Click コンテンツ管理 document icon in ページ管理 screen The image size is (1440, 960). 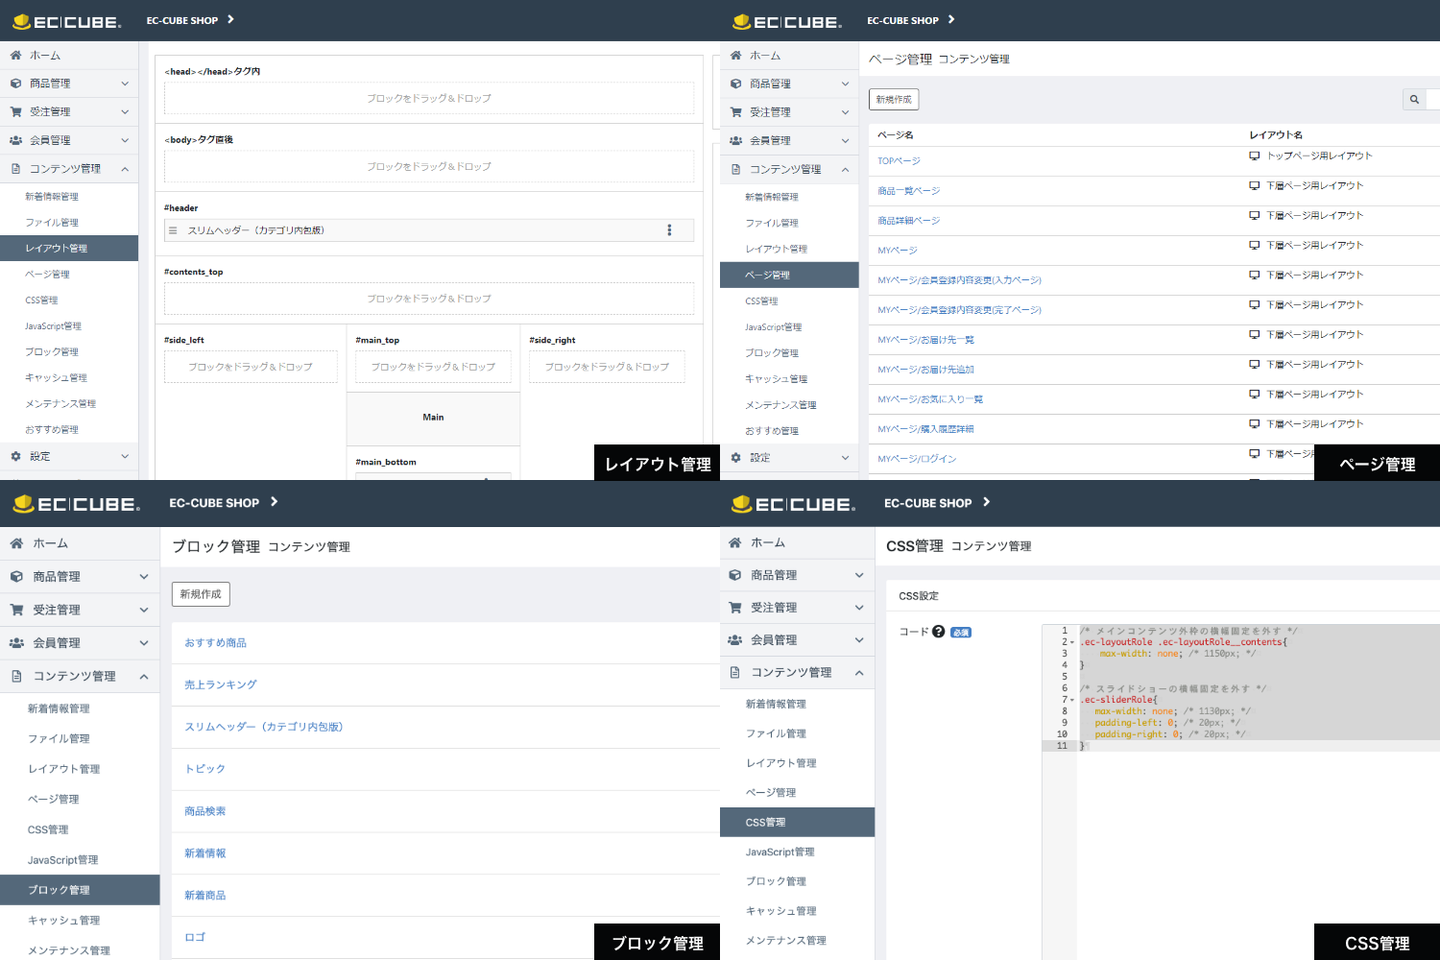coord(736,169)
